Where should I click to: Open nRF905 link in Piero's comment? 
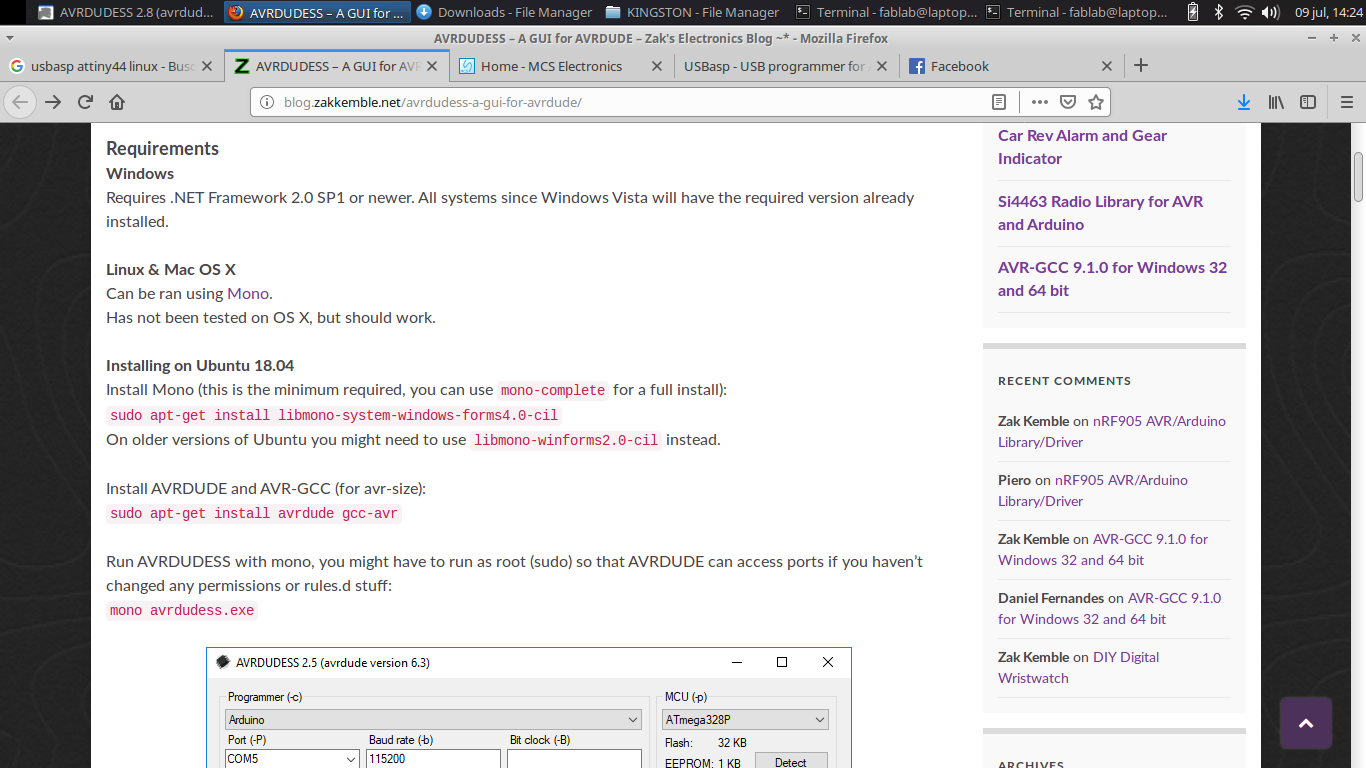[x=1093, y=490]
